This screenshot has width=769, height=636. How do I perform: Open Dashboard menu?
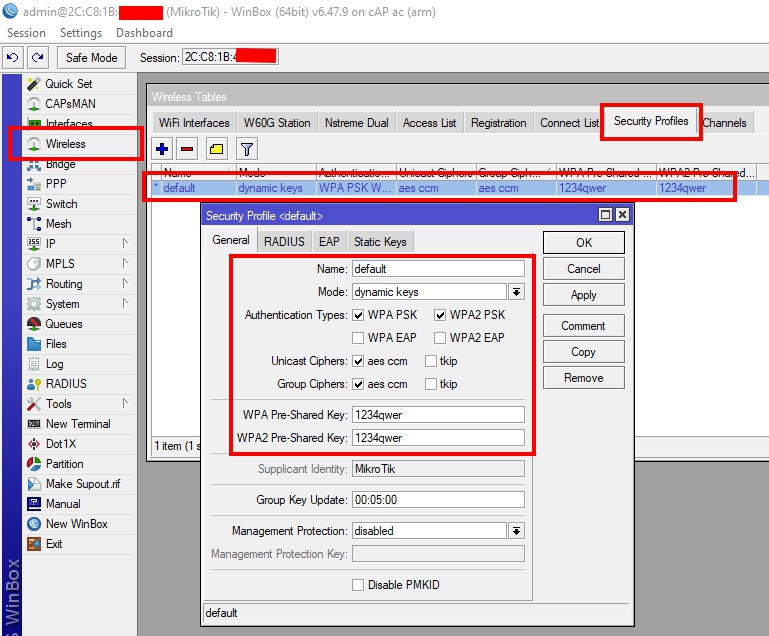[145, 33]
